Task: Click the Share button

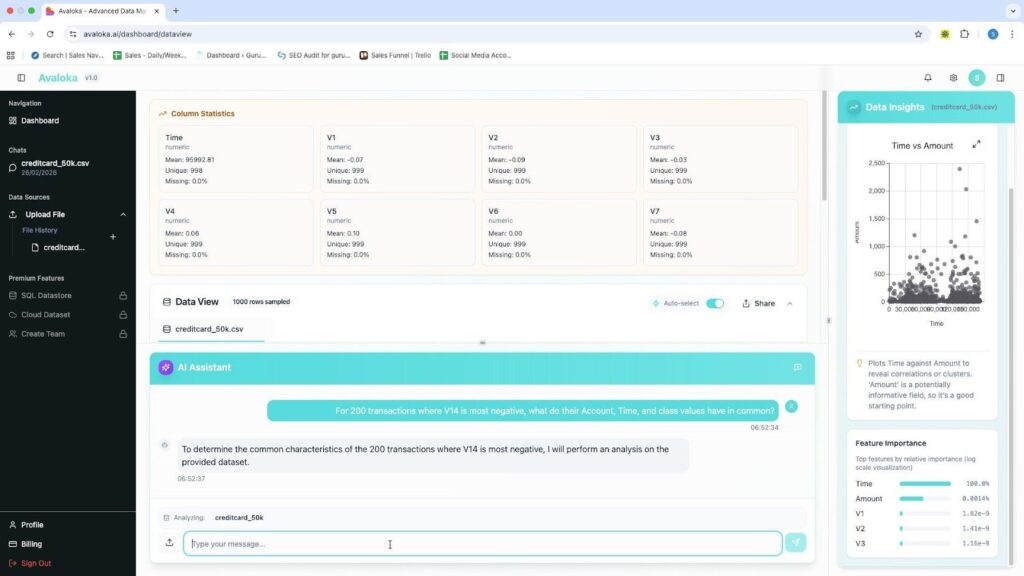Action: coord(758,303)
